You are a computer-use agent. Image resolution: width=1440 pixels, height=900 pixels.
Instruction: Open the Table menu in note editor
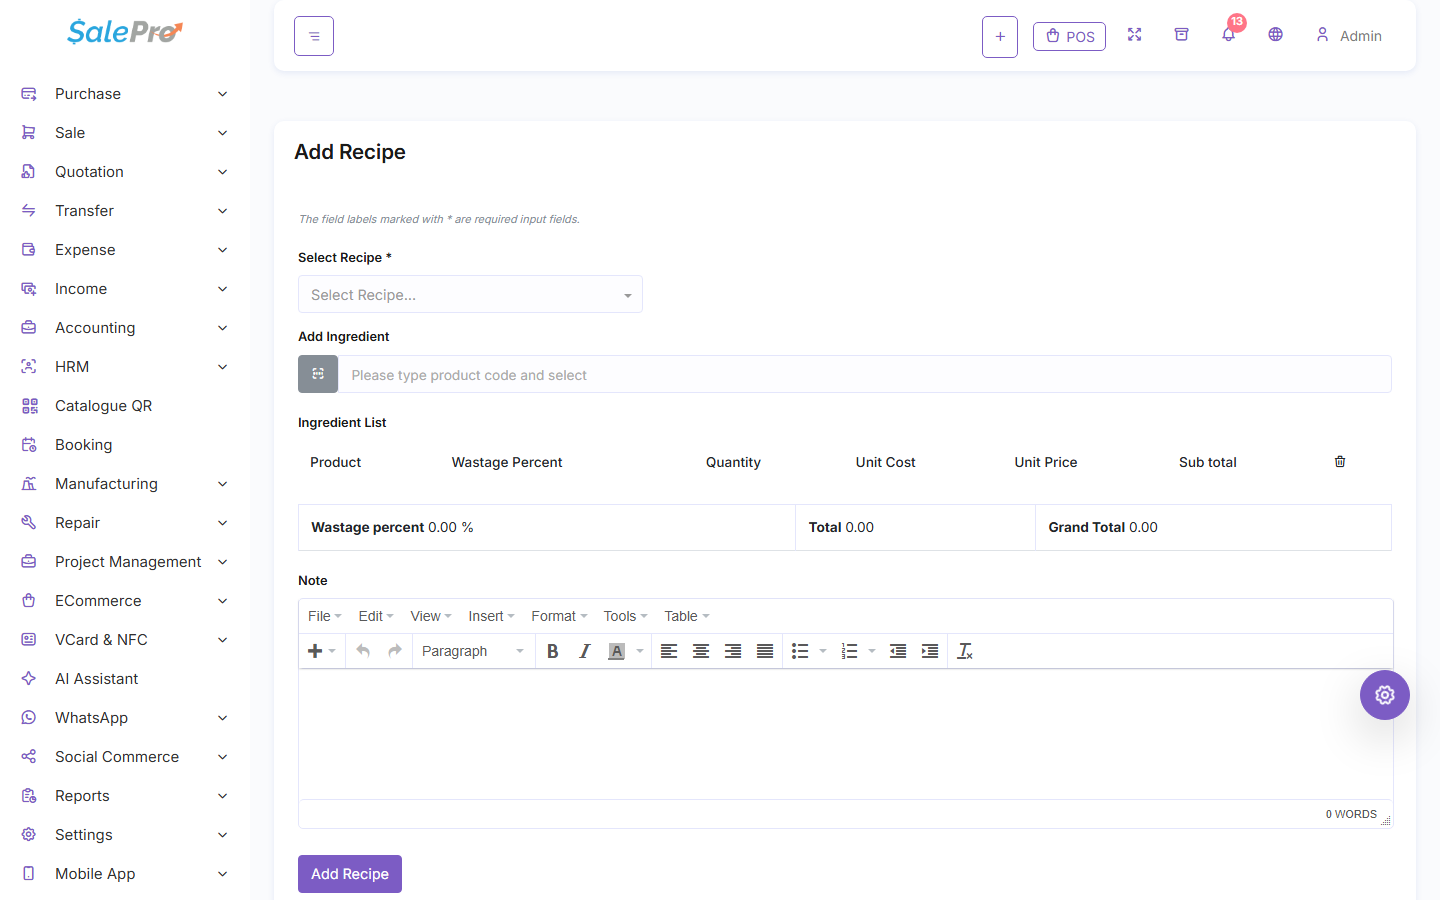pos(687,616)
